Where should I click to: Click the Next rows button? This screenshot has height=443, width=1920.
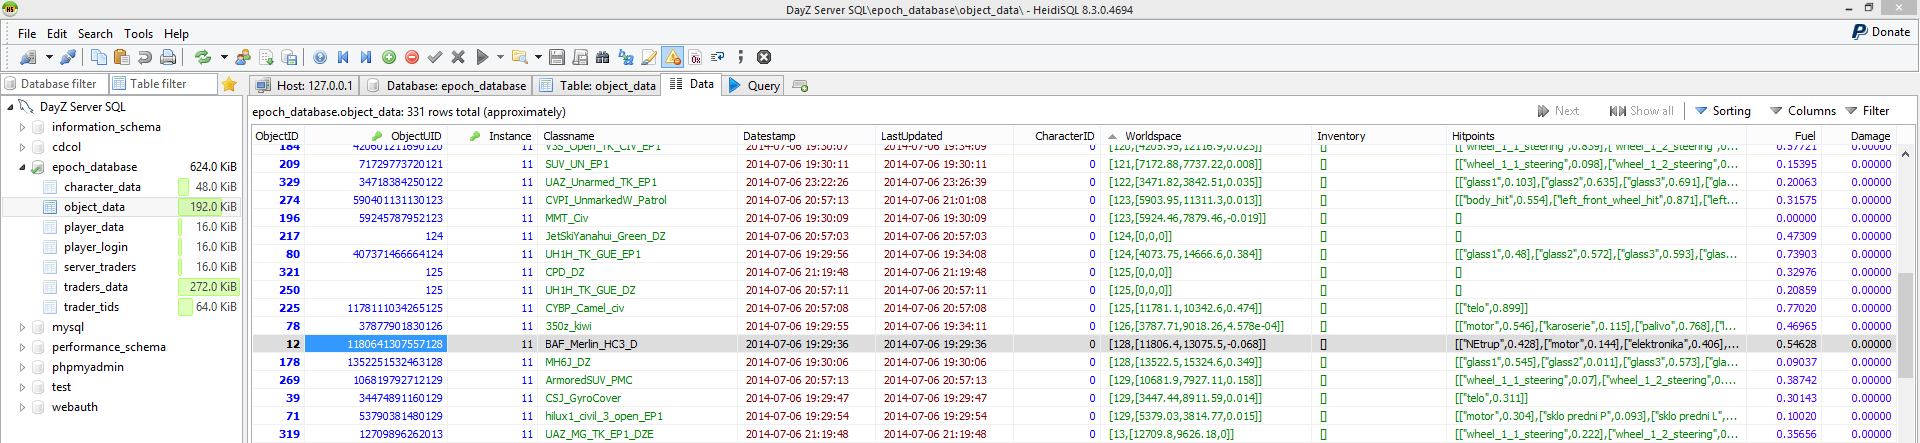(1559, 111)
